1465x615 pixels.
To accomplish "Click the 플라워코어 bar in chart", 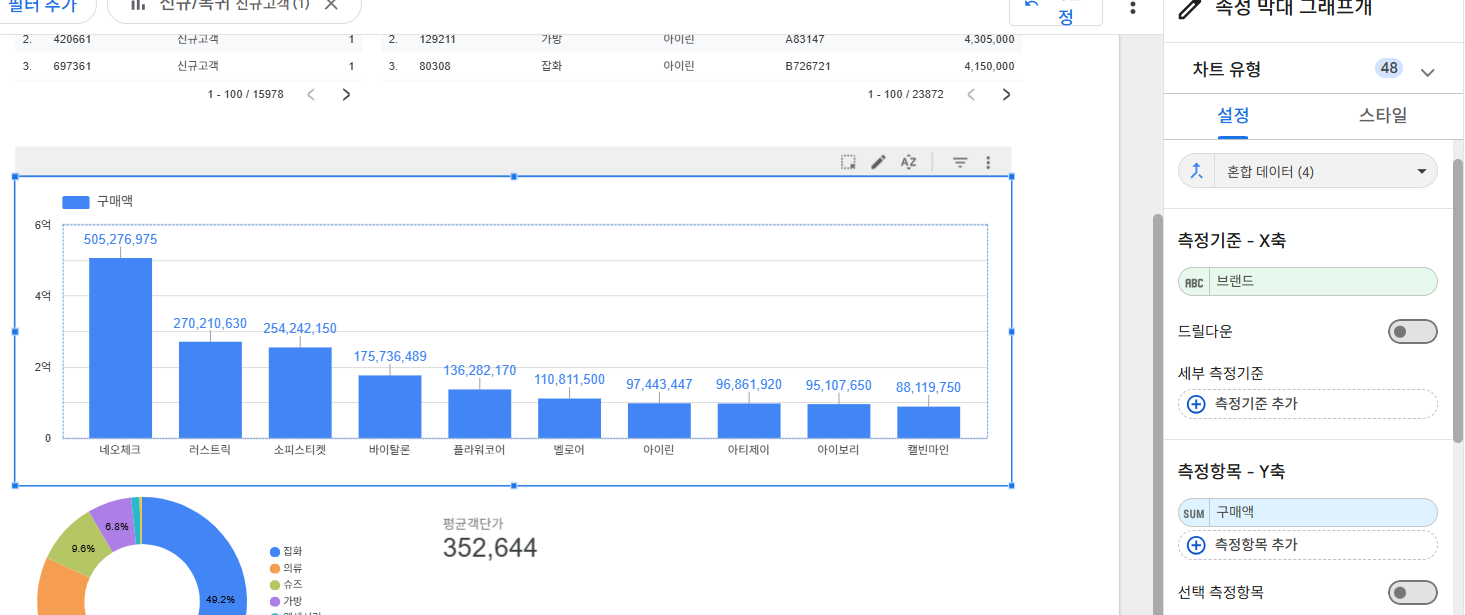I will pos(479,414).
